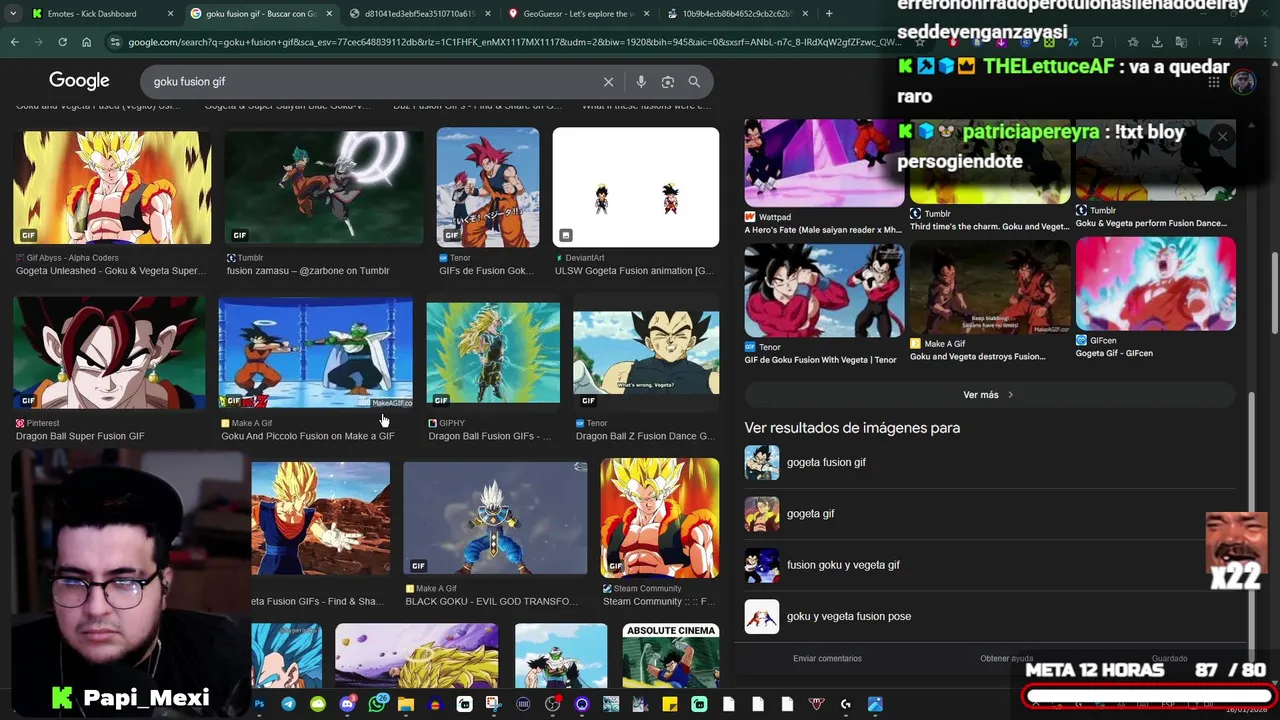Open the Google apps grid icon
Viewport: 1280px width, 720px height.
pos(1213,82)
